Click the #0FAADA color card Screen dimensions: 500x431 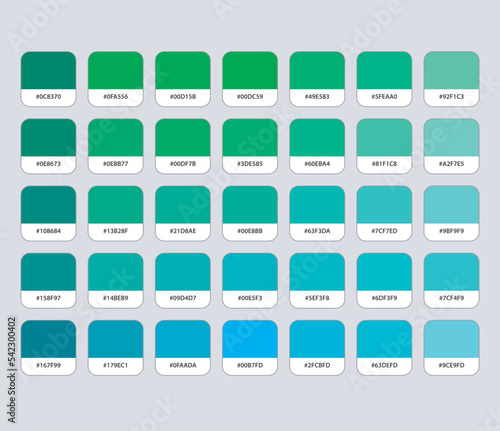tap(183, 348)
